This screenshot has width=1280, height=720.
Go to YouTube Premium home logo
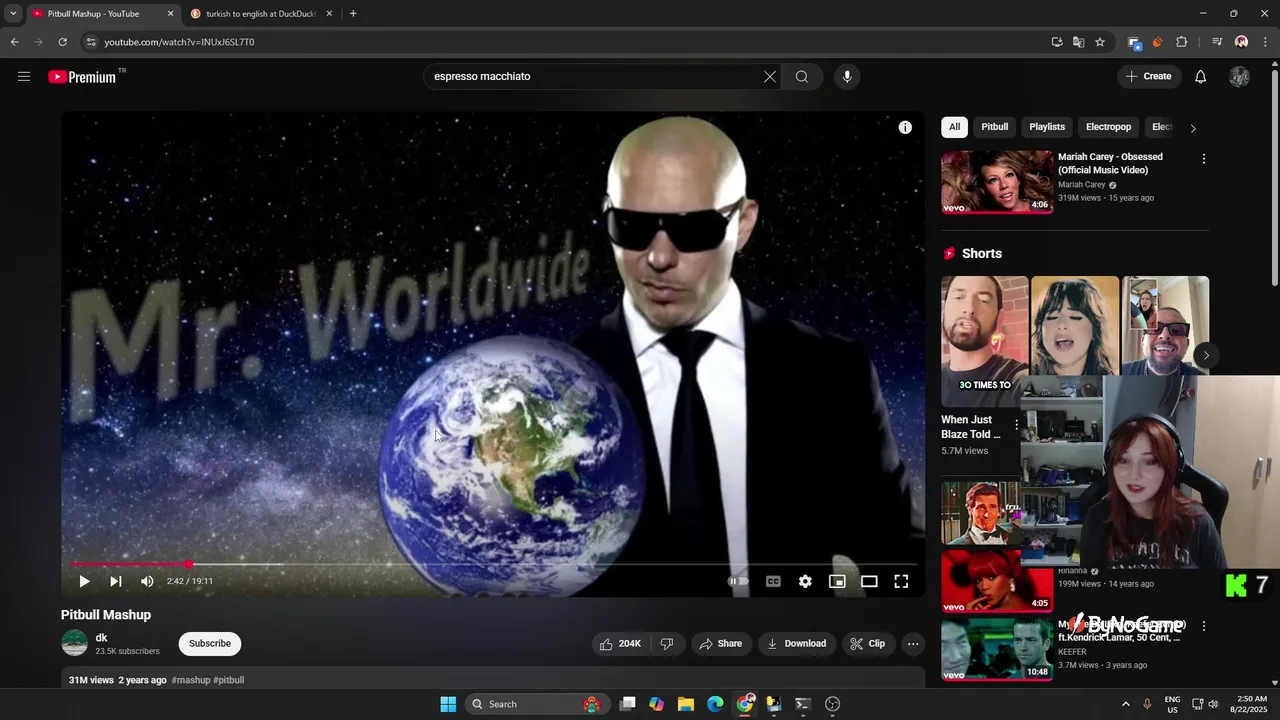pyautogui.click(x=82, y=77)
